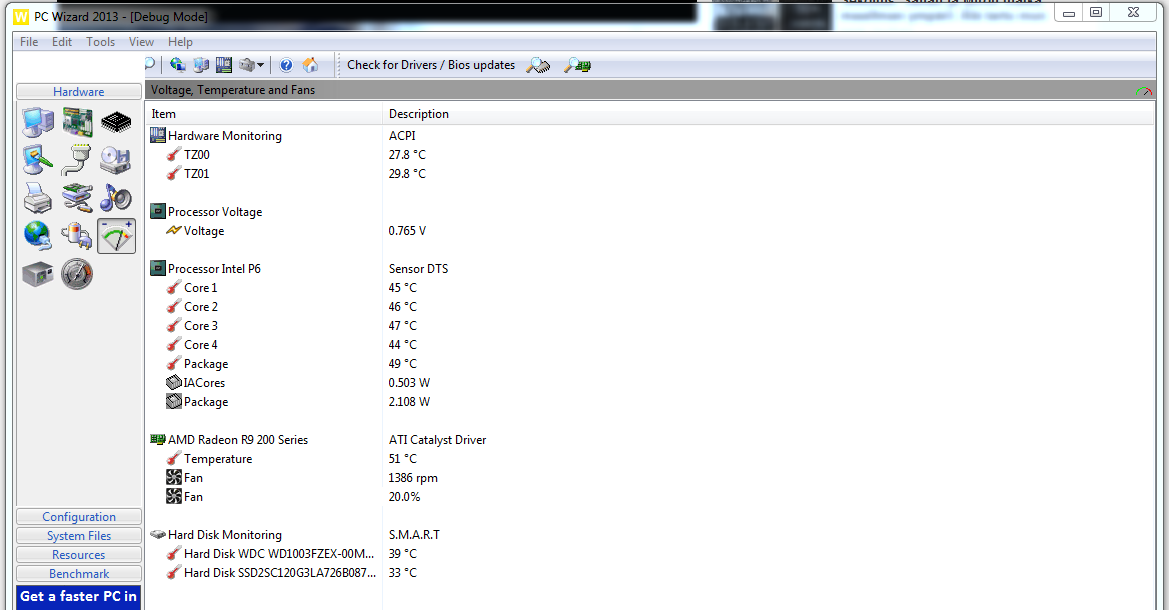Screen dimensions: 1169x610
Task: Open the Mainboard green circuit board icon
Action: (78, 122)
